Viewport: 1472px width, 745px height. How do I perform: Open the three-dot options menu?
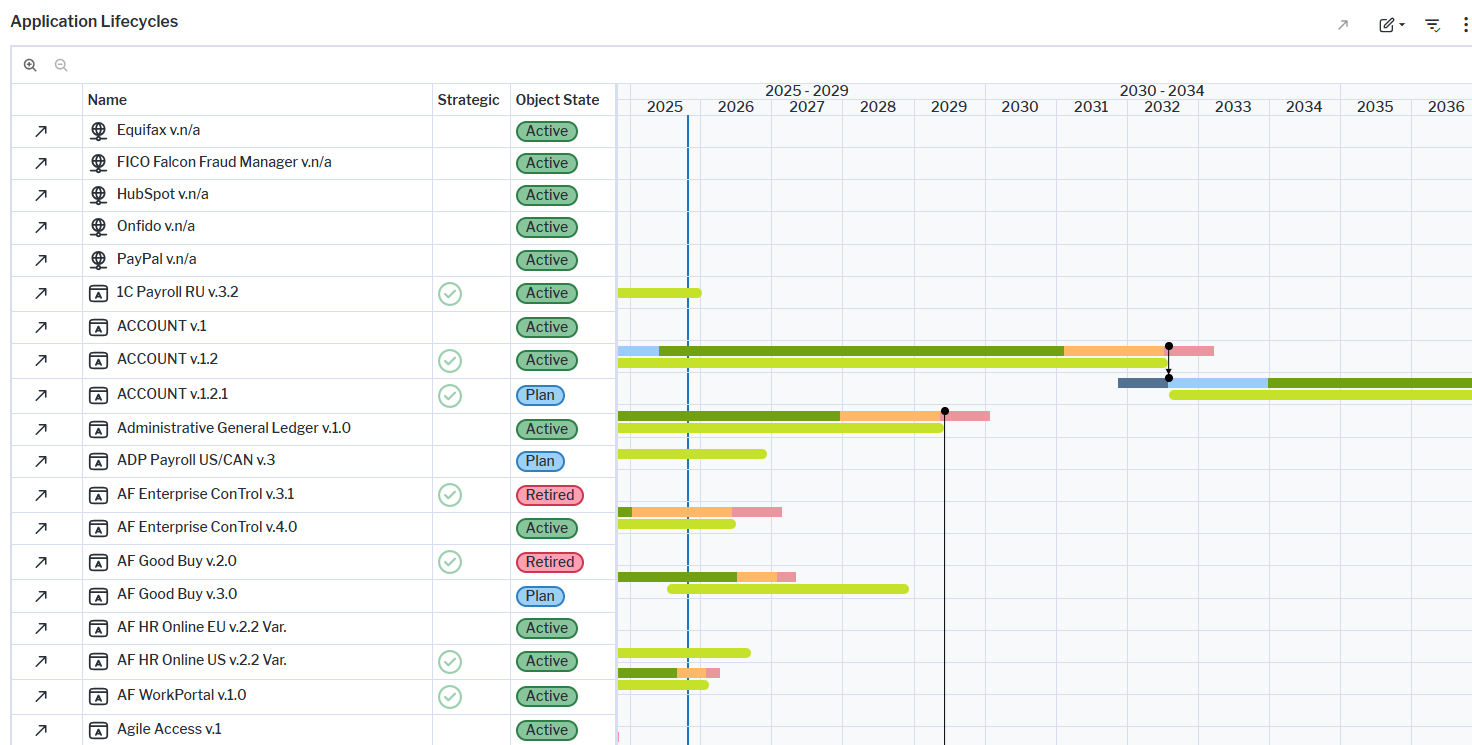[x=1465, y=24]
